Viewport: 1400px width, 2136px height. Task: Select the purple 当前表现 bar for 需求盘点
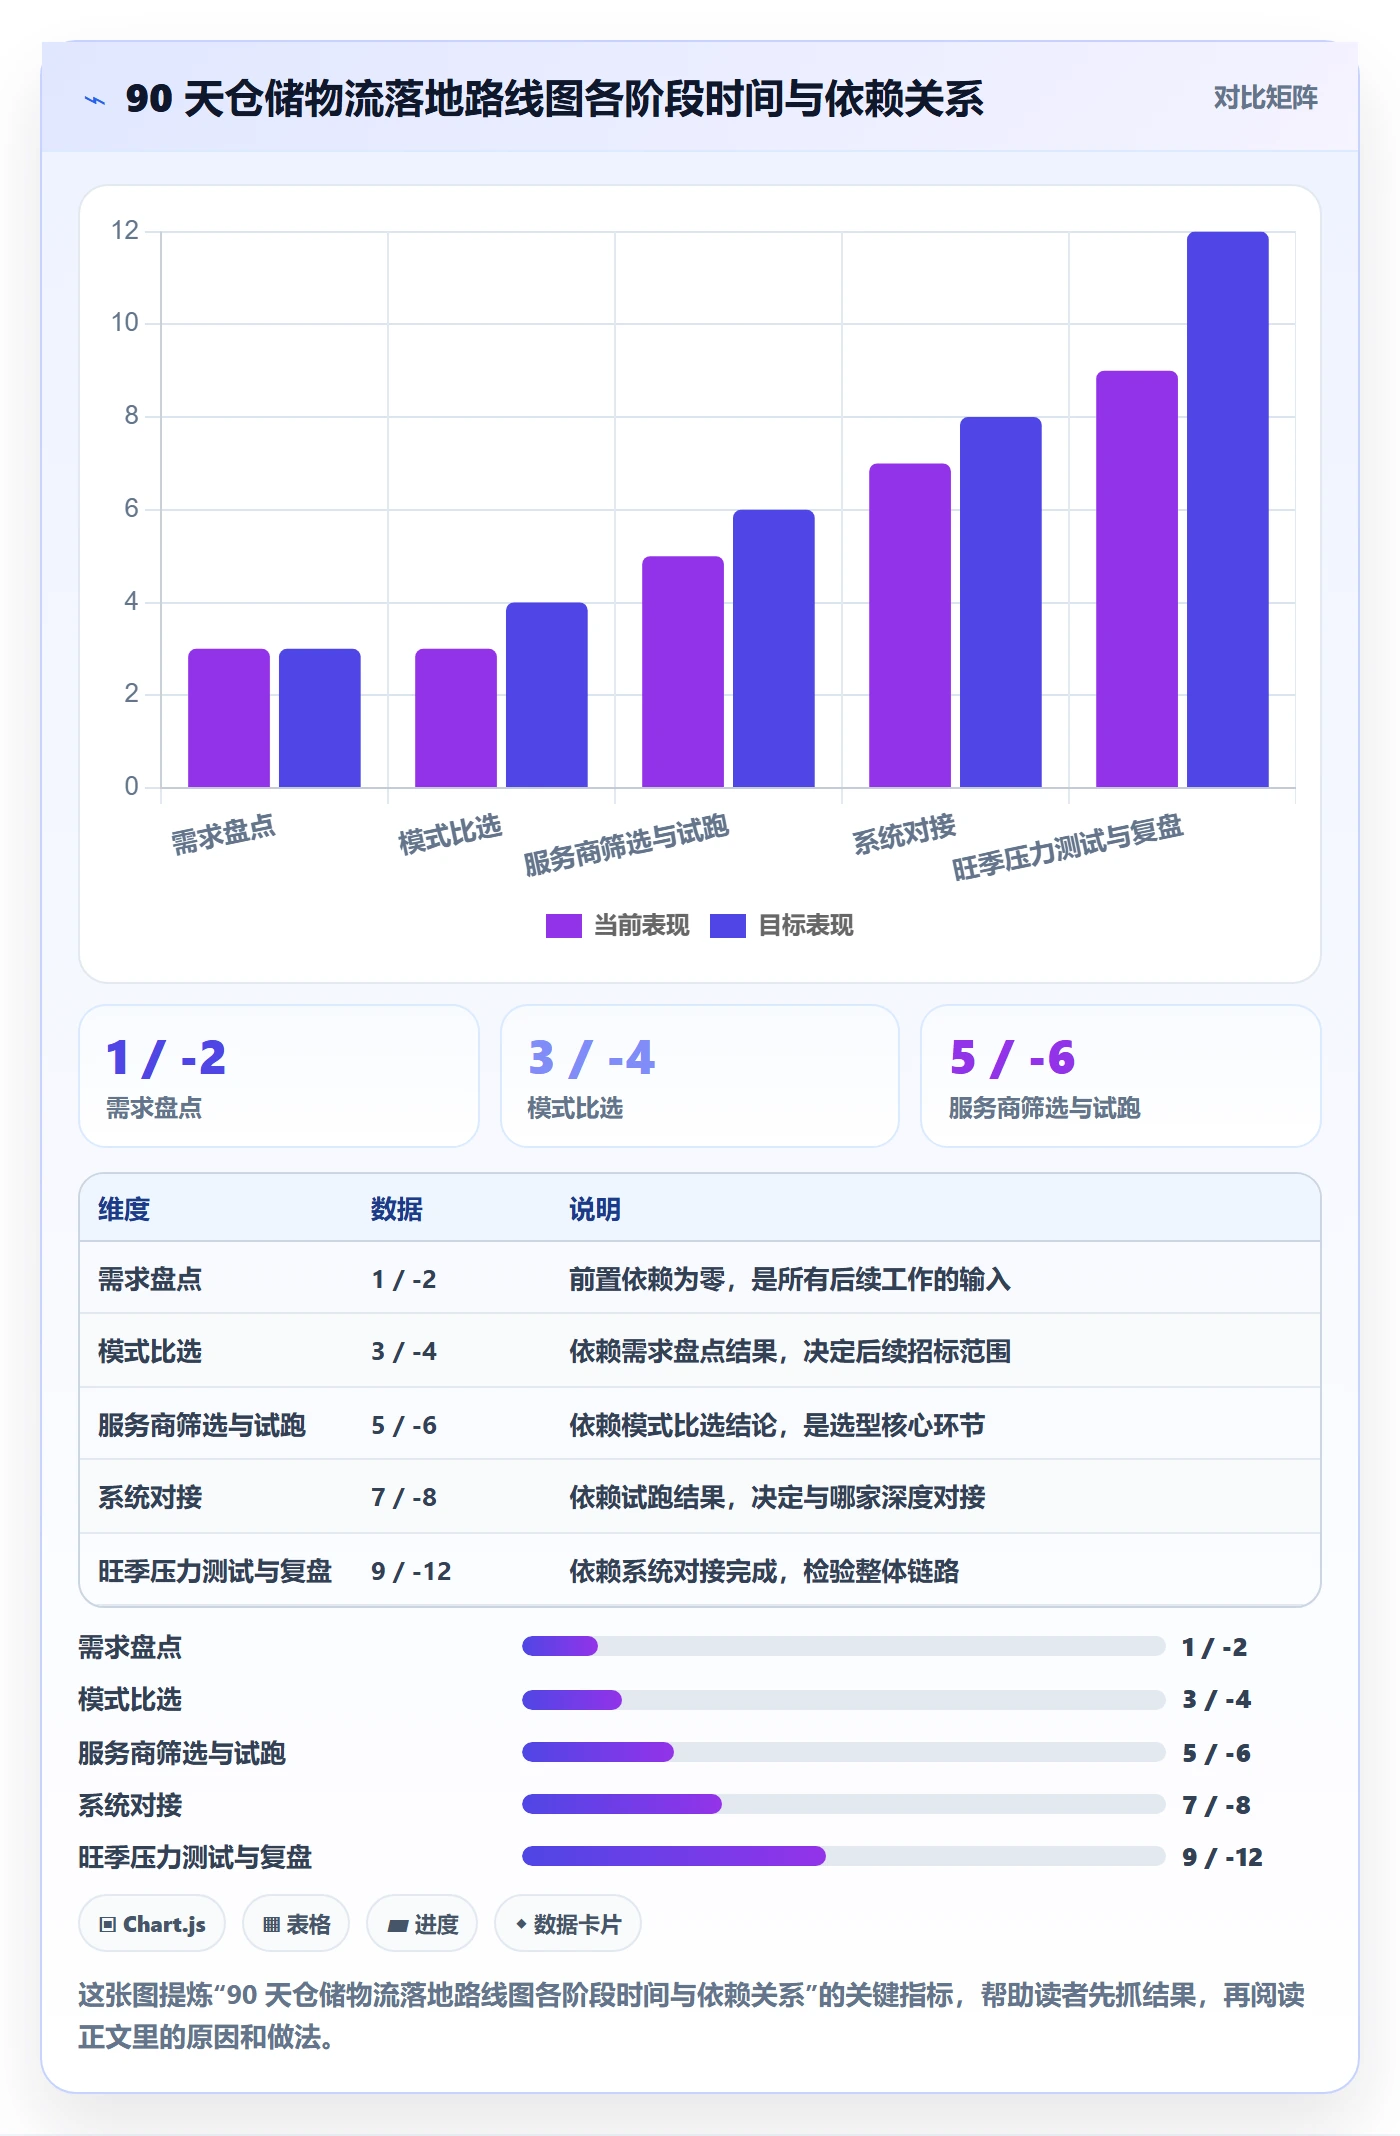(229, 718)
